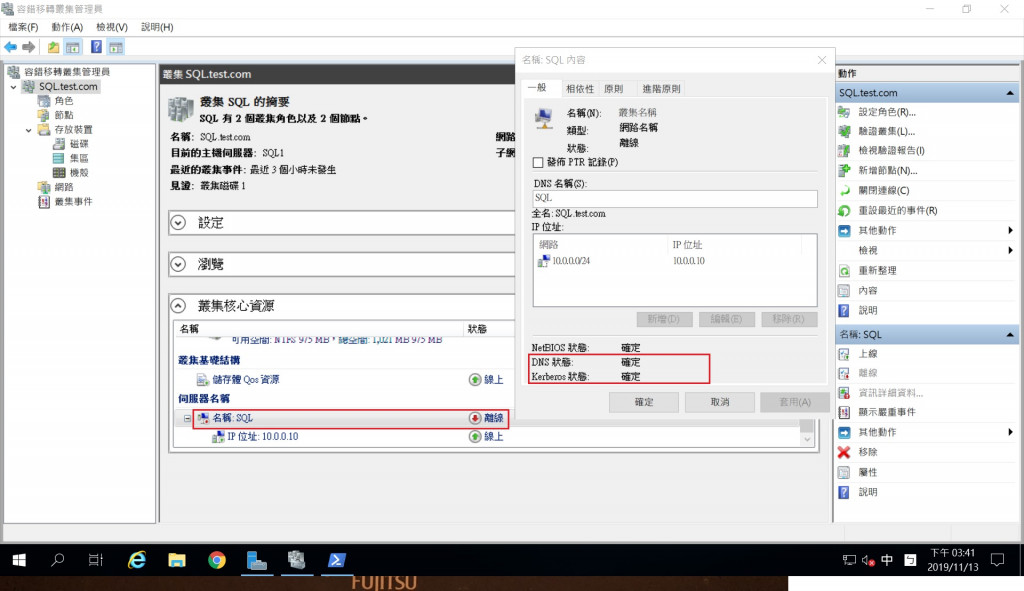This screenshot has width=1024, height=591.
Task: Expand the 檢視 submenu arrow
Action: point(1010,250)
